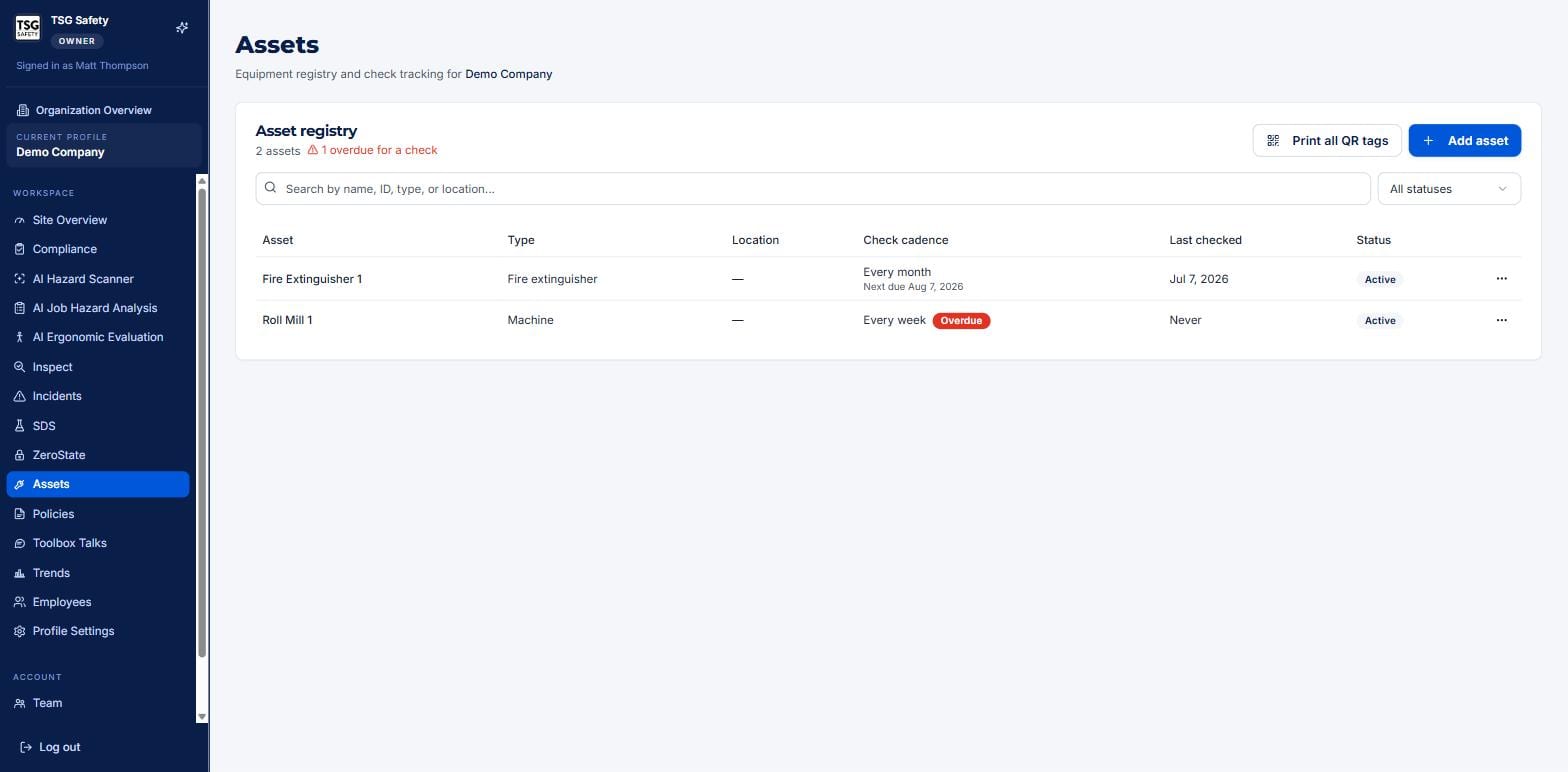Click the sidebar vertical scrollbar thumb
This screenshot has width=1568, height=772.
pyautogui.click(x=202, y=422)
